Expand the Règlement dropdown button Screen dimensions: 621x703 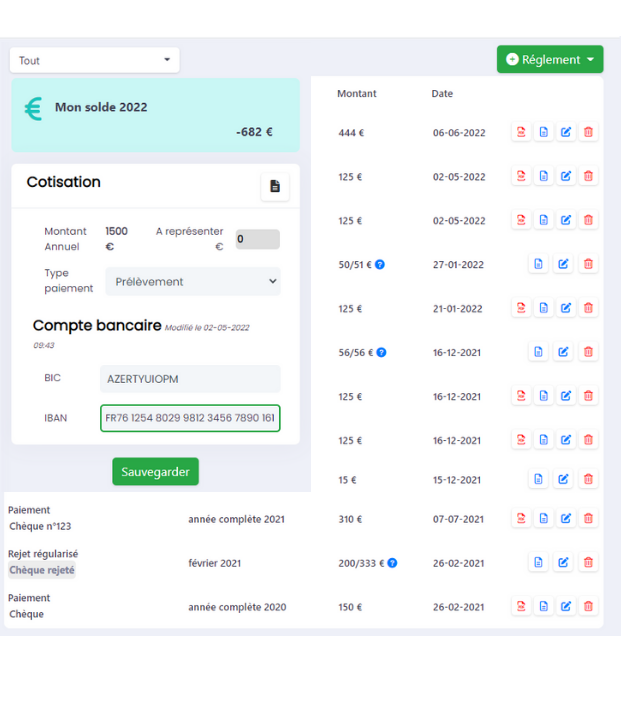[549, 60]
